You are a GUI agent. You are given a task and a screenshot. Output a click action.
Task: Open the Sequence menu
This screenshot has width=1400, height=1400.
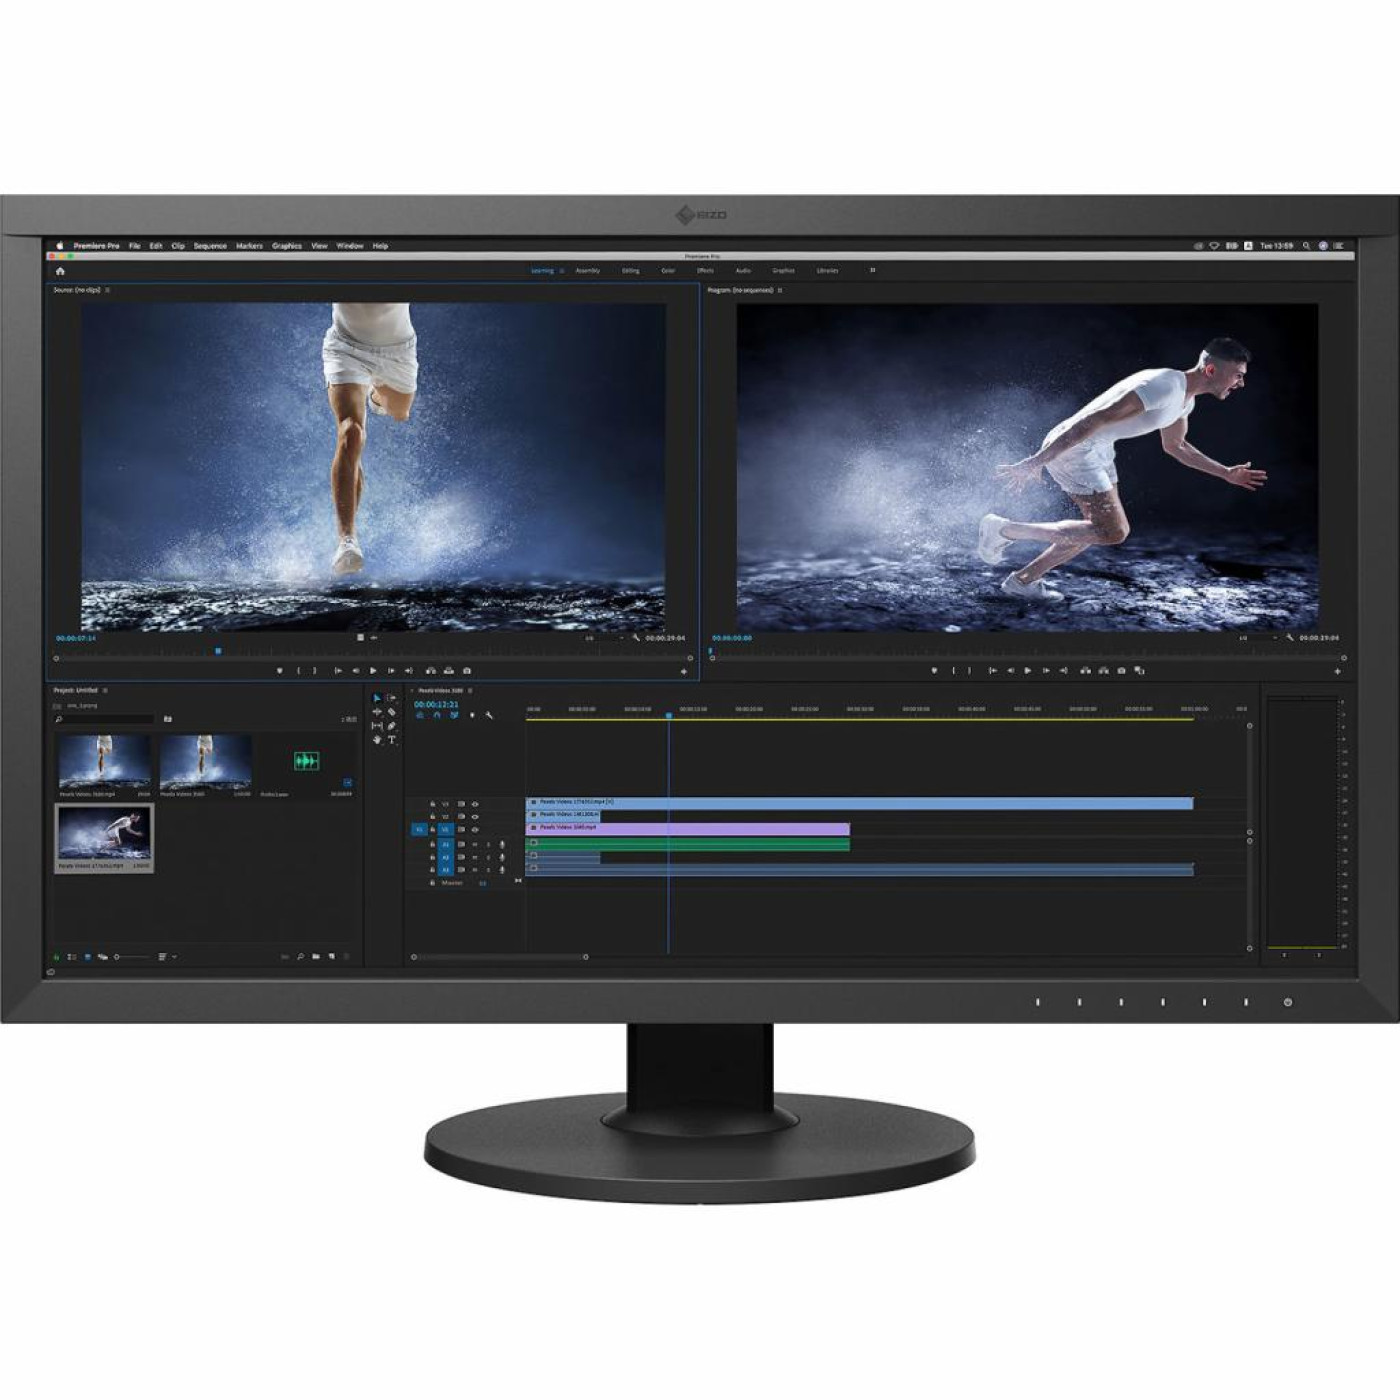[210, 246]
